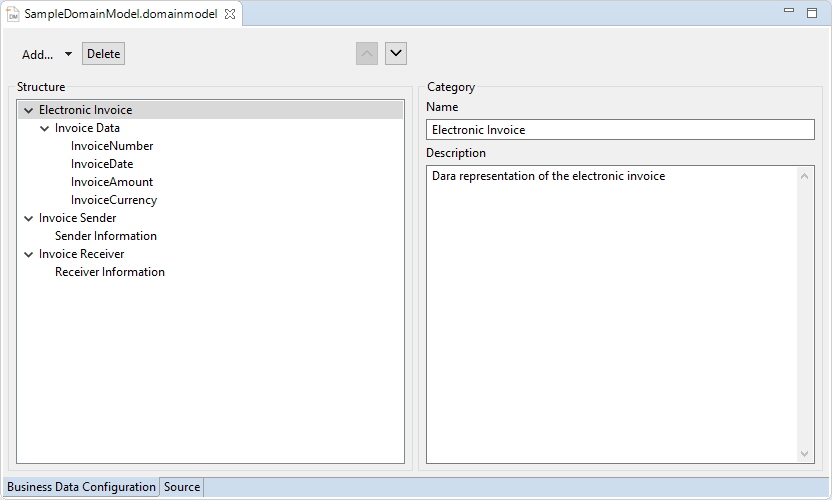Click the Name input field

point(620,130)
